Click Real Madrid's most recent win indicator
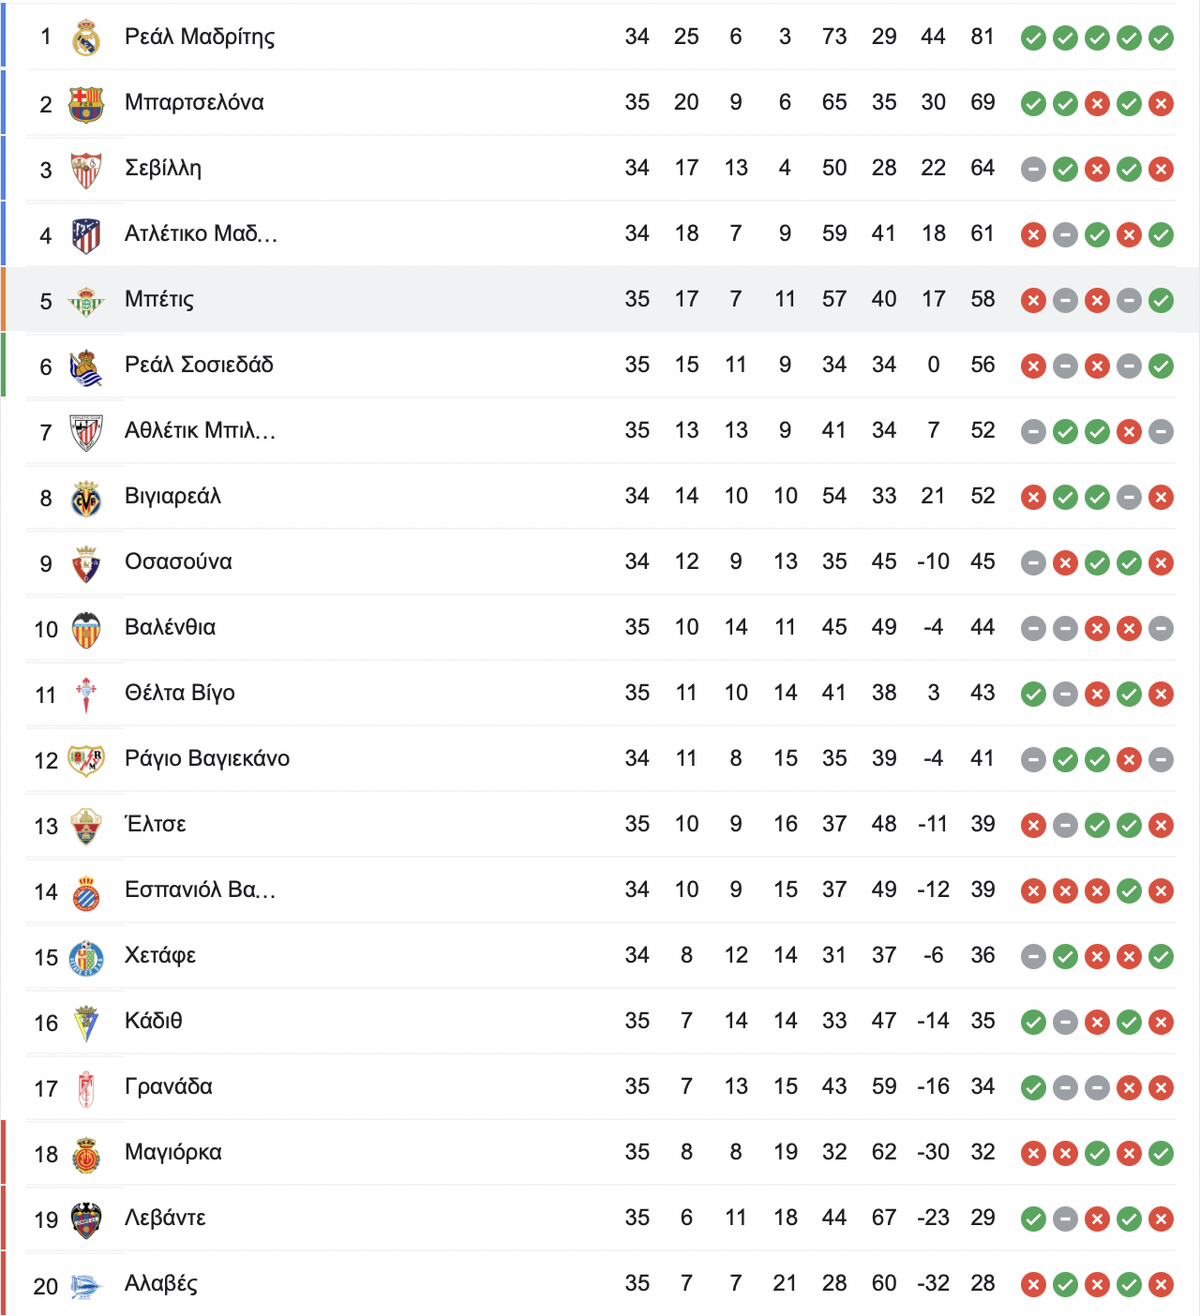 [x=1161, y=38]
